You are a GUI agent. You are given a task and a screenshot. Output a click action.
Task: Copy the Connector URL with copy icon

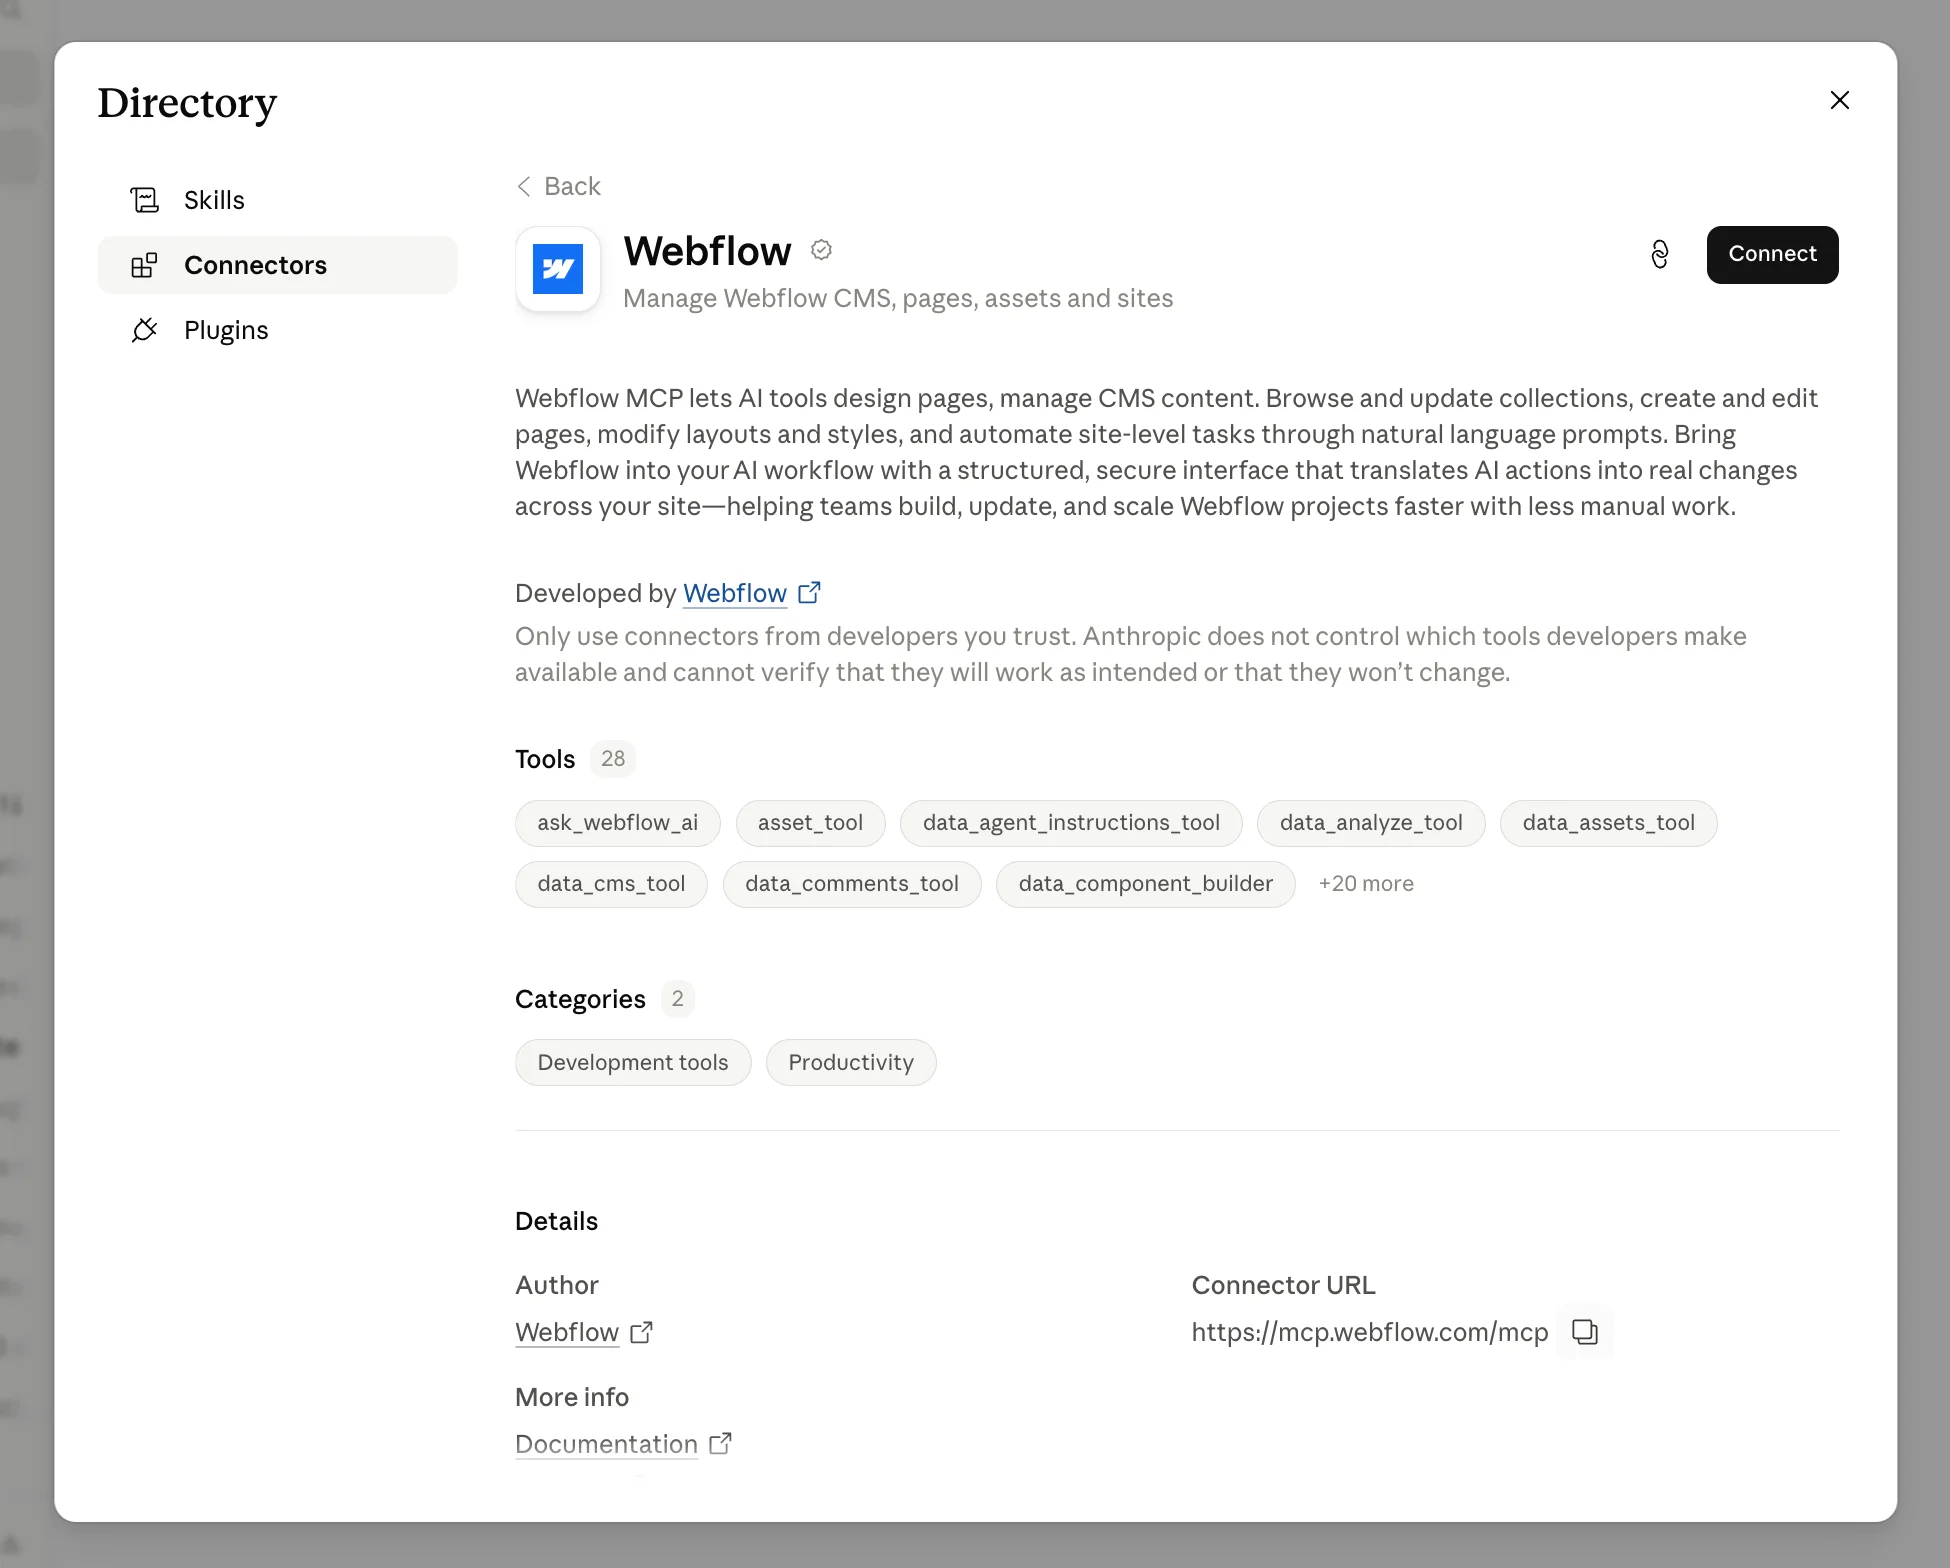(x=1585, y=1332)
